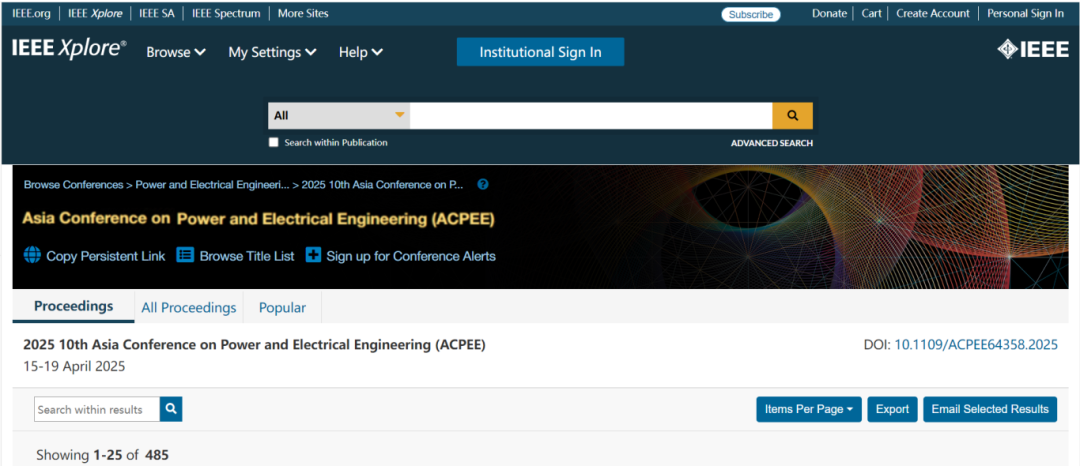This screenshot has height=466, width=1080.
Task: Expand the Help menu
Action: click(360, 52)
